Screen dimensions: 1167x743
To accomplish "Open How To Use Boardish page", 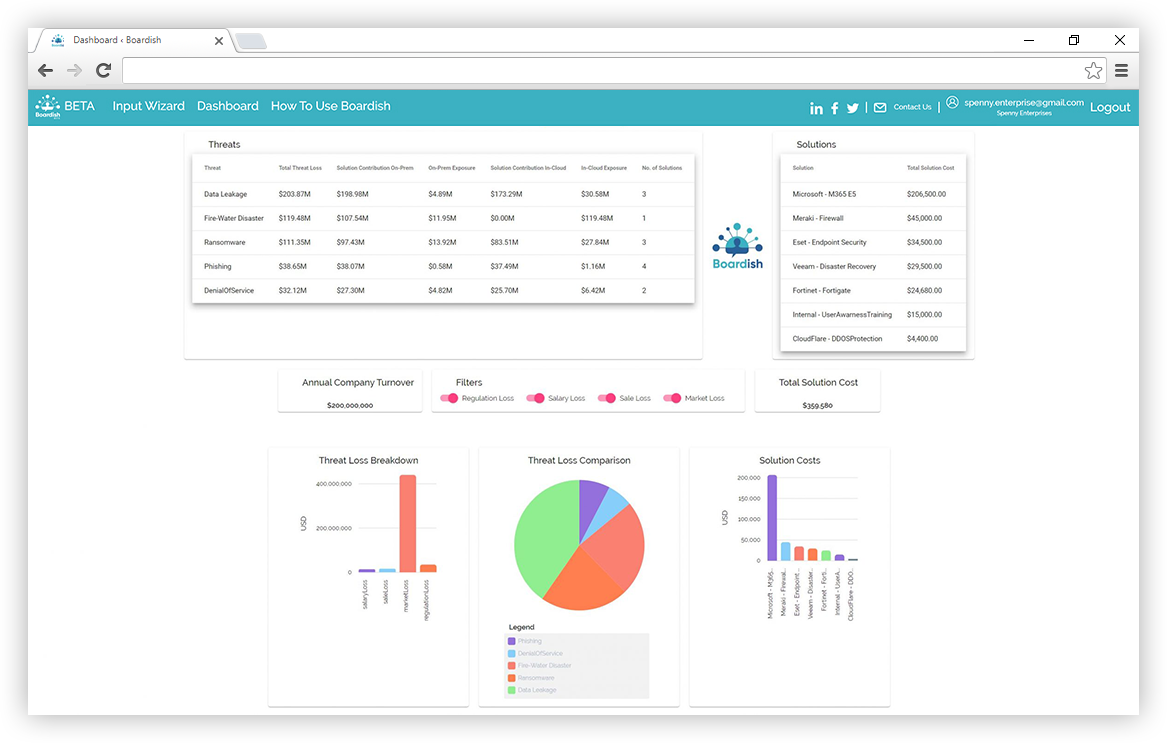I will (330, 106).
